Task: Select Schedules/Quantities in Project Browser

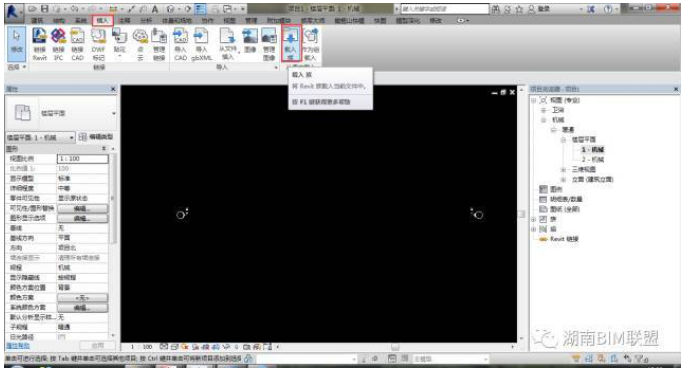Action: click(x=566, y=199)
